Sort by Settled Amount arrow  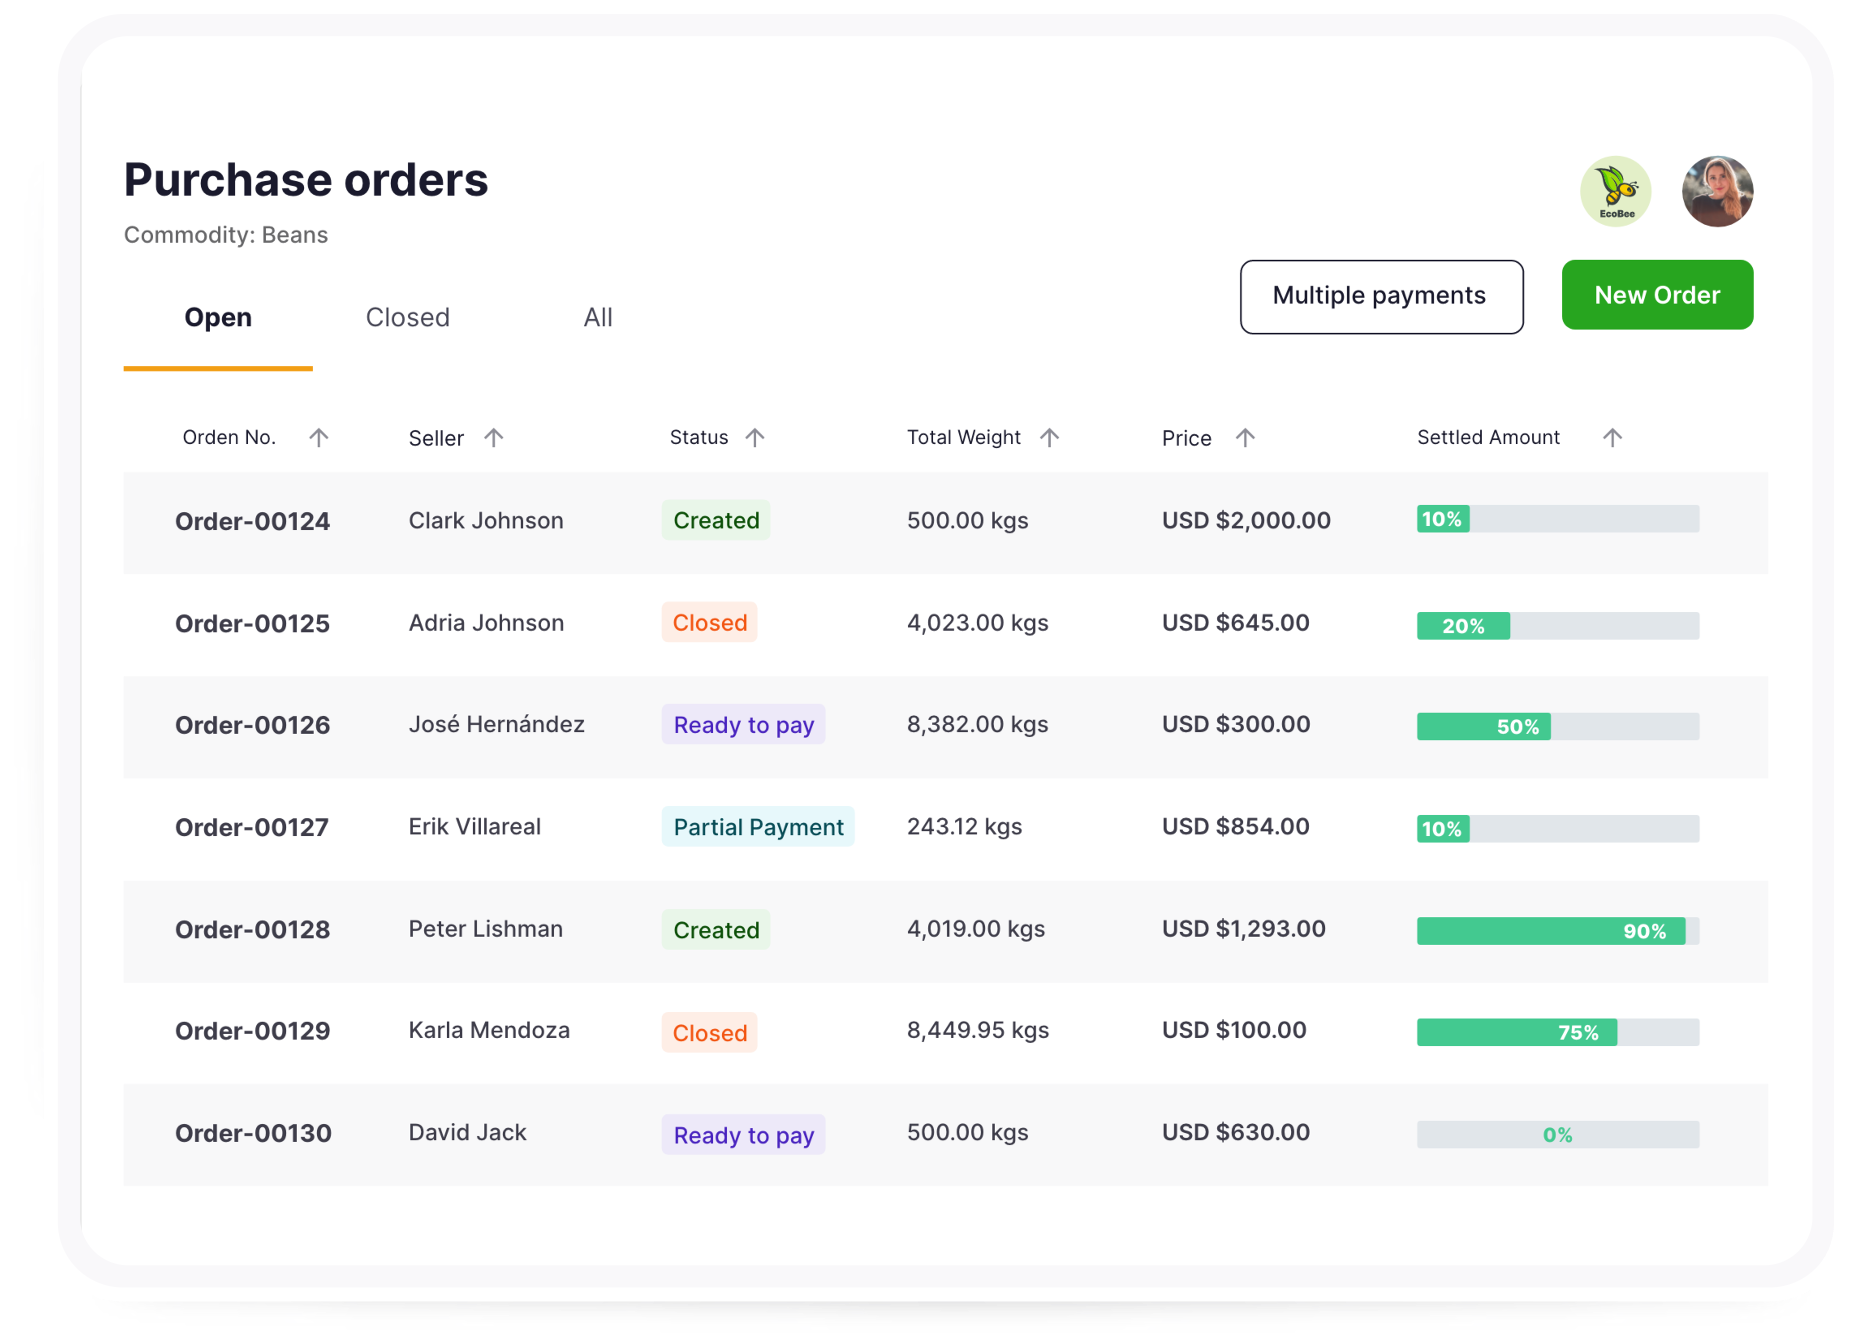[1612, 437]
